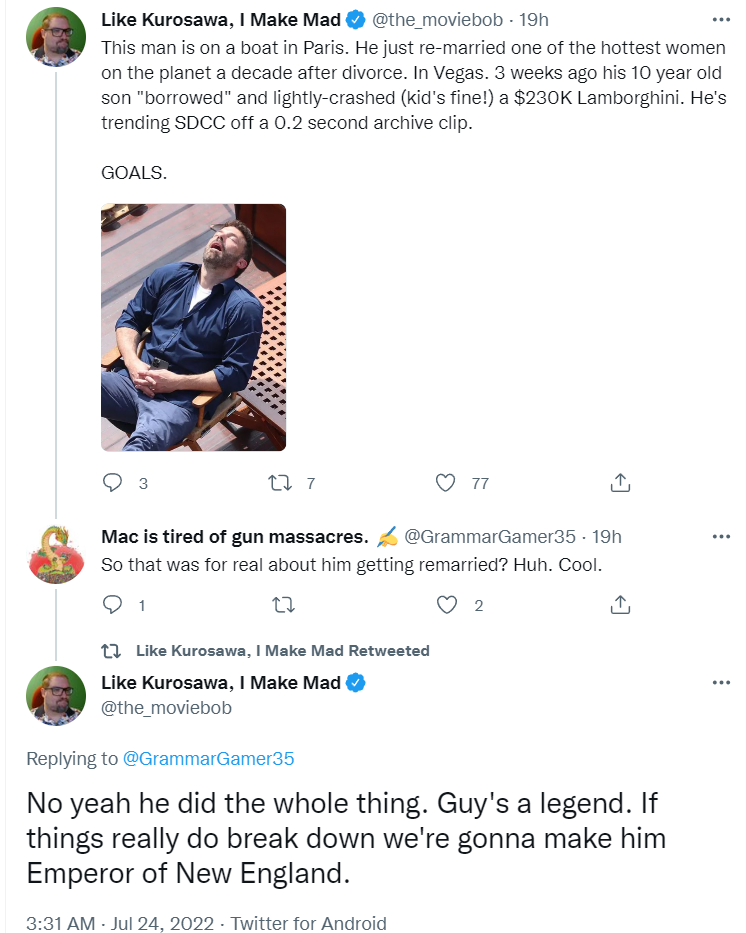Open the photo of man sleeping in chair
Viewport: 746px width, 933px height.
pyautogui.click(x=193, y=327)
